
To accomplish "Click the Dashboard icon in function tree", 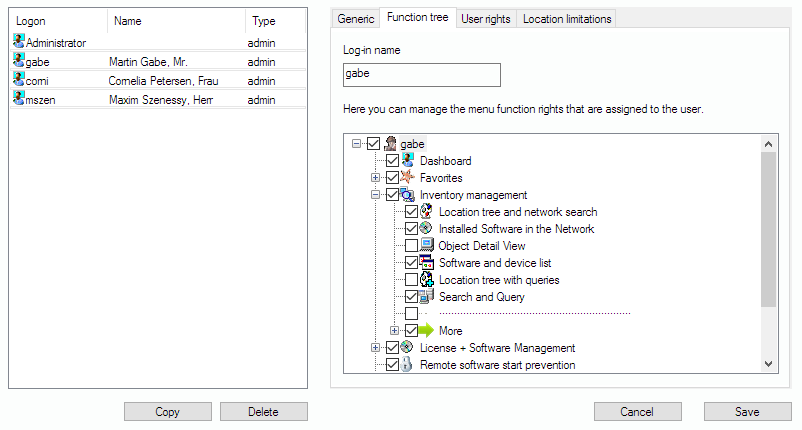I will pos(407,161).
